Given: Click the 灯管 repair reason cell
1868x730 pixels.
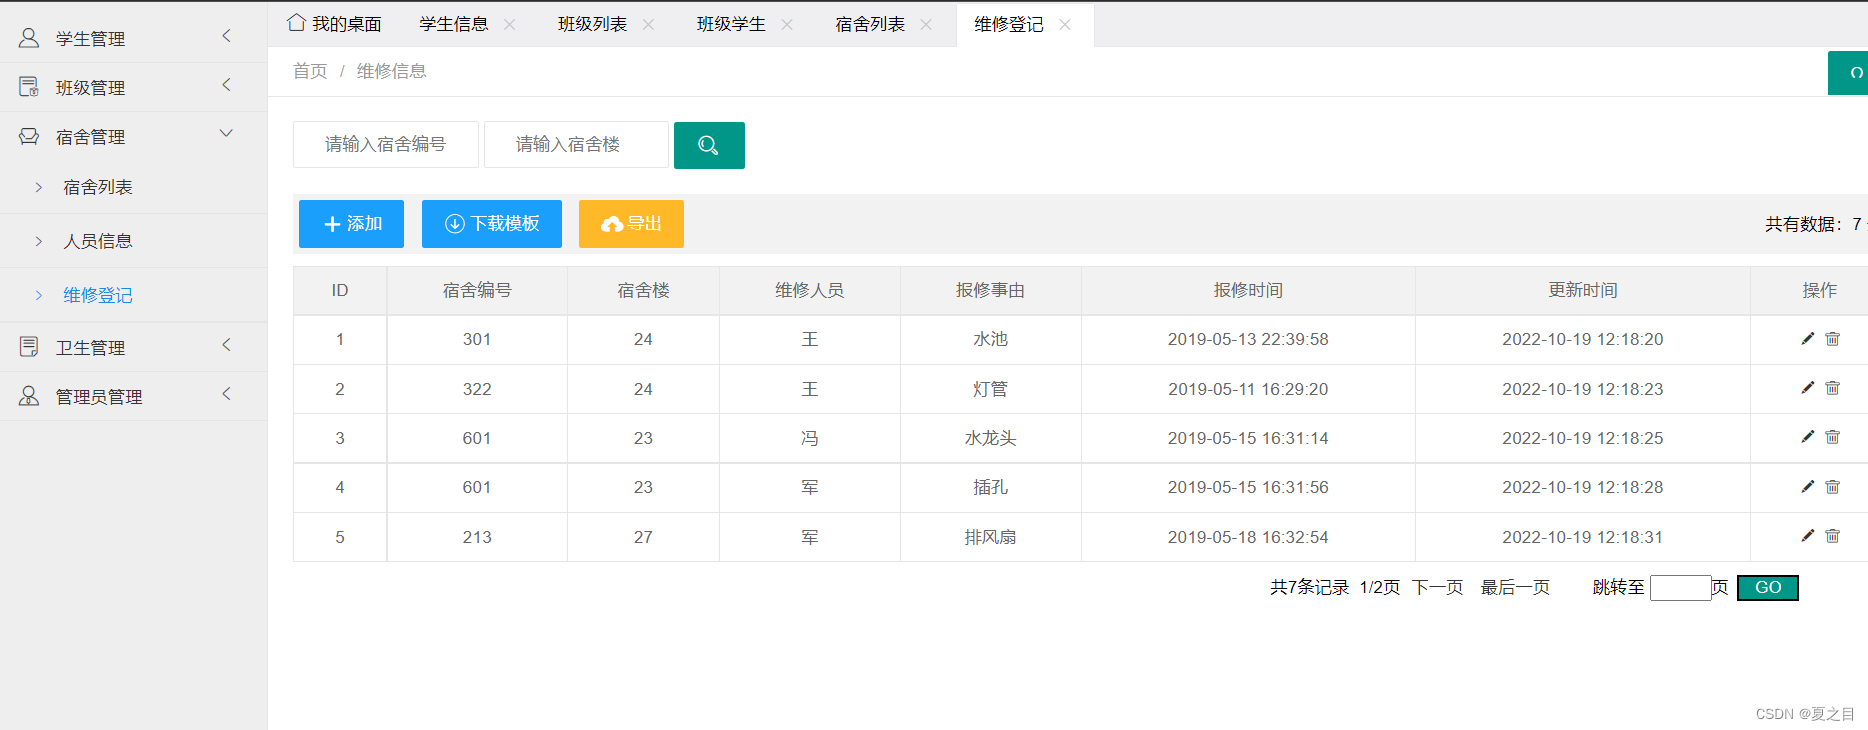Looking at the screenshot, I should 990,389.
